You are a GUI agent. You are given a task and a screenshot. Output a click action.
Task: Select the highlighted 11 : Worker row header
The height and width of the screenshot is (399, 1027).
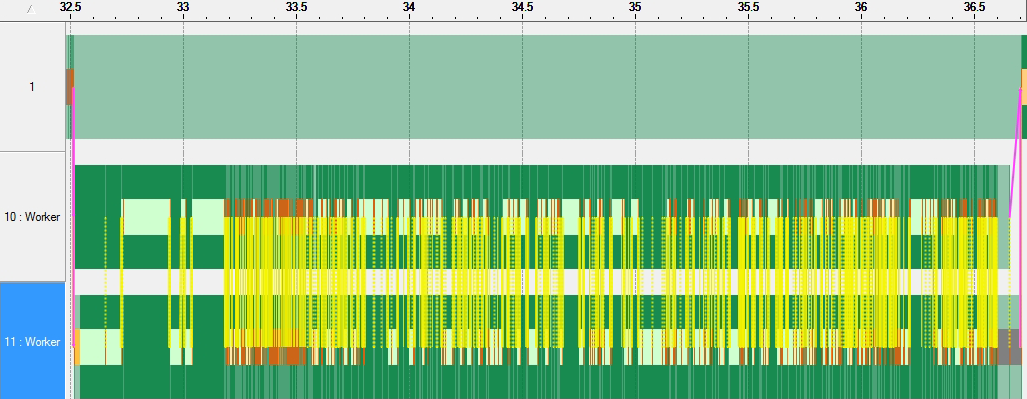pyautogui.click(x=32, y=341)
